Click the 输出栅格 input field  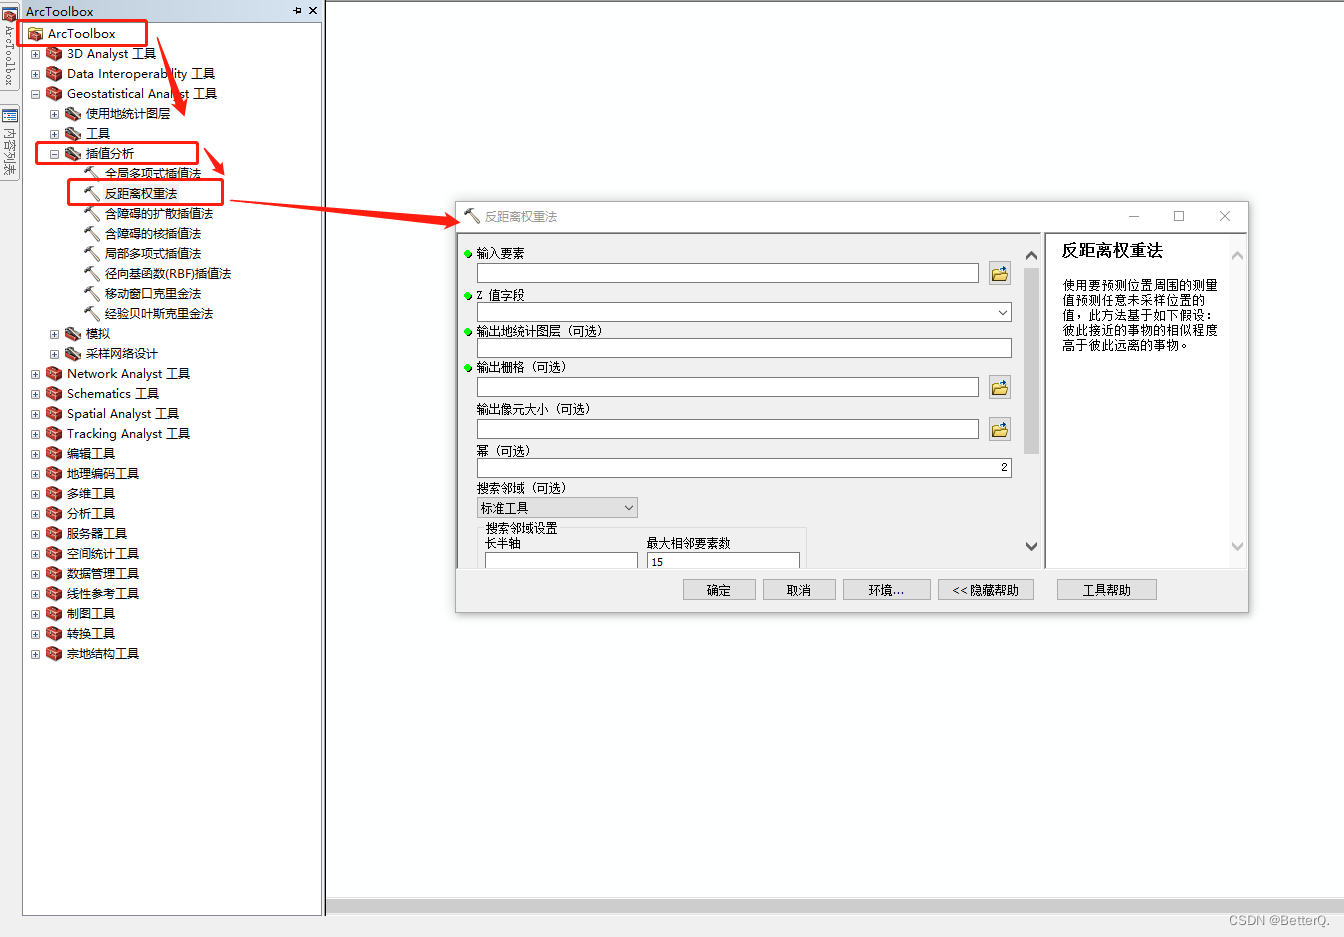point(728,387)
